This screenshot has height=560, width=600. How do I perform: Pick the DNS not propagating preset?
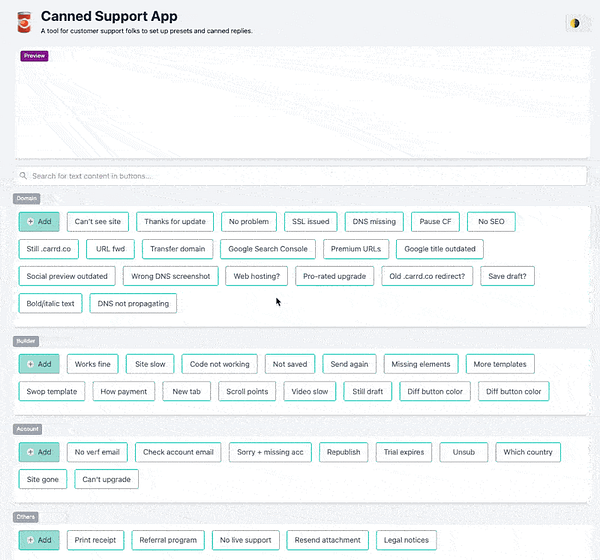tap(133, 303)
